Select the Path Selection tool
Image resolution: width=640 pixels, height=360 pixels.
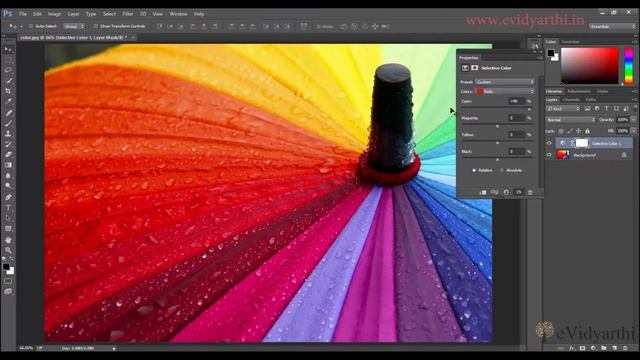pyautogui.click(x=8, y=218)
